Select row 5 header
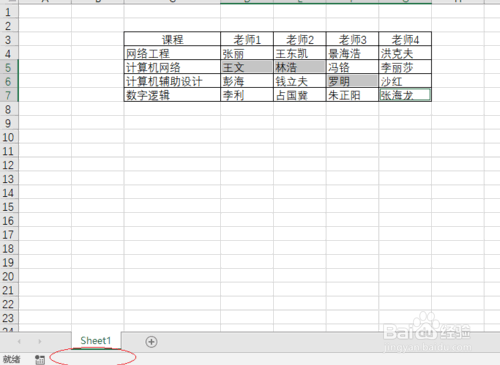This screenshot has height=365, width=500. tap(9, 68)
